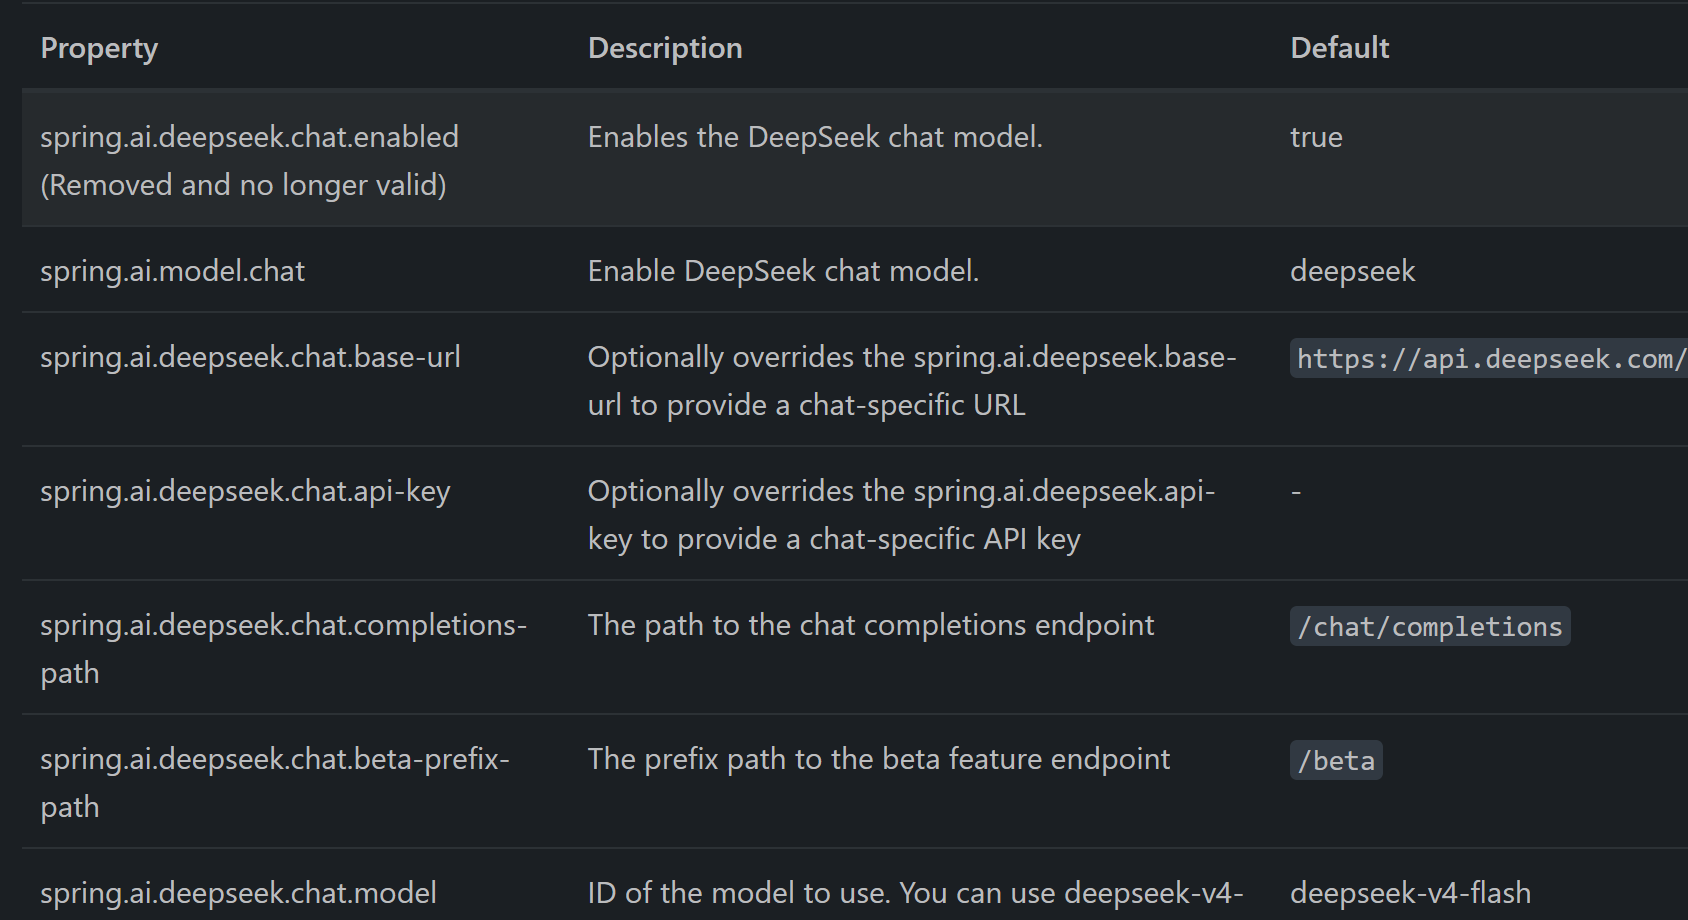This screenshot has width=1688, height=920.
Task: Click the /beta code default value
Action: click(1336, 761)
